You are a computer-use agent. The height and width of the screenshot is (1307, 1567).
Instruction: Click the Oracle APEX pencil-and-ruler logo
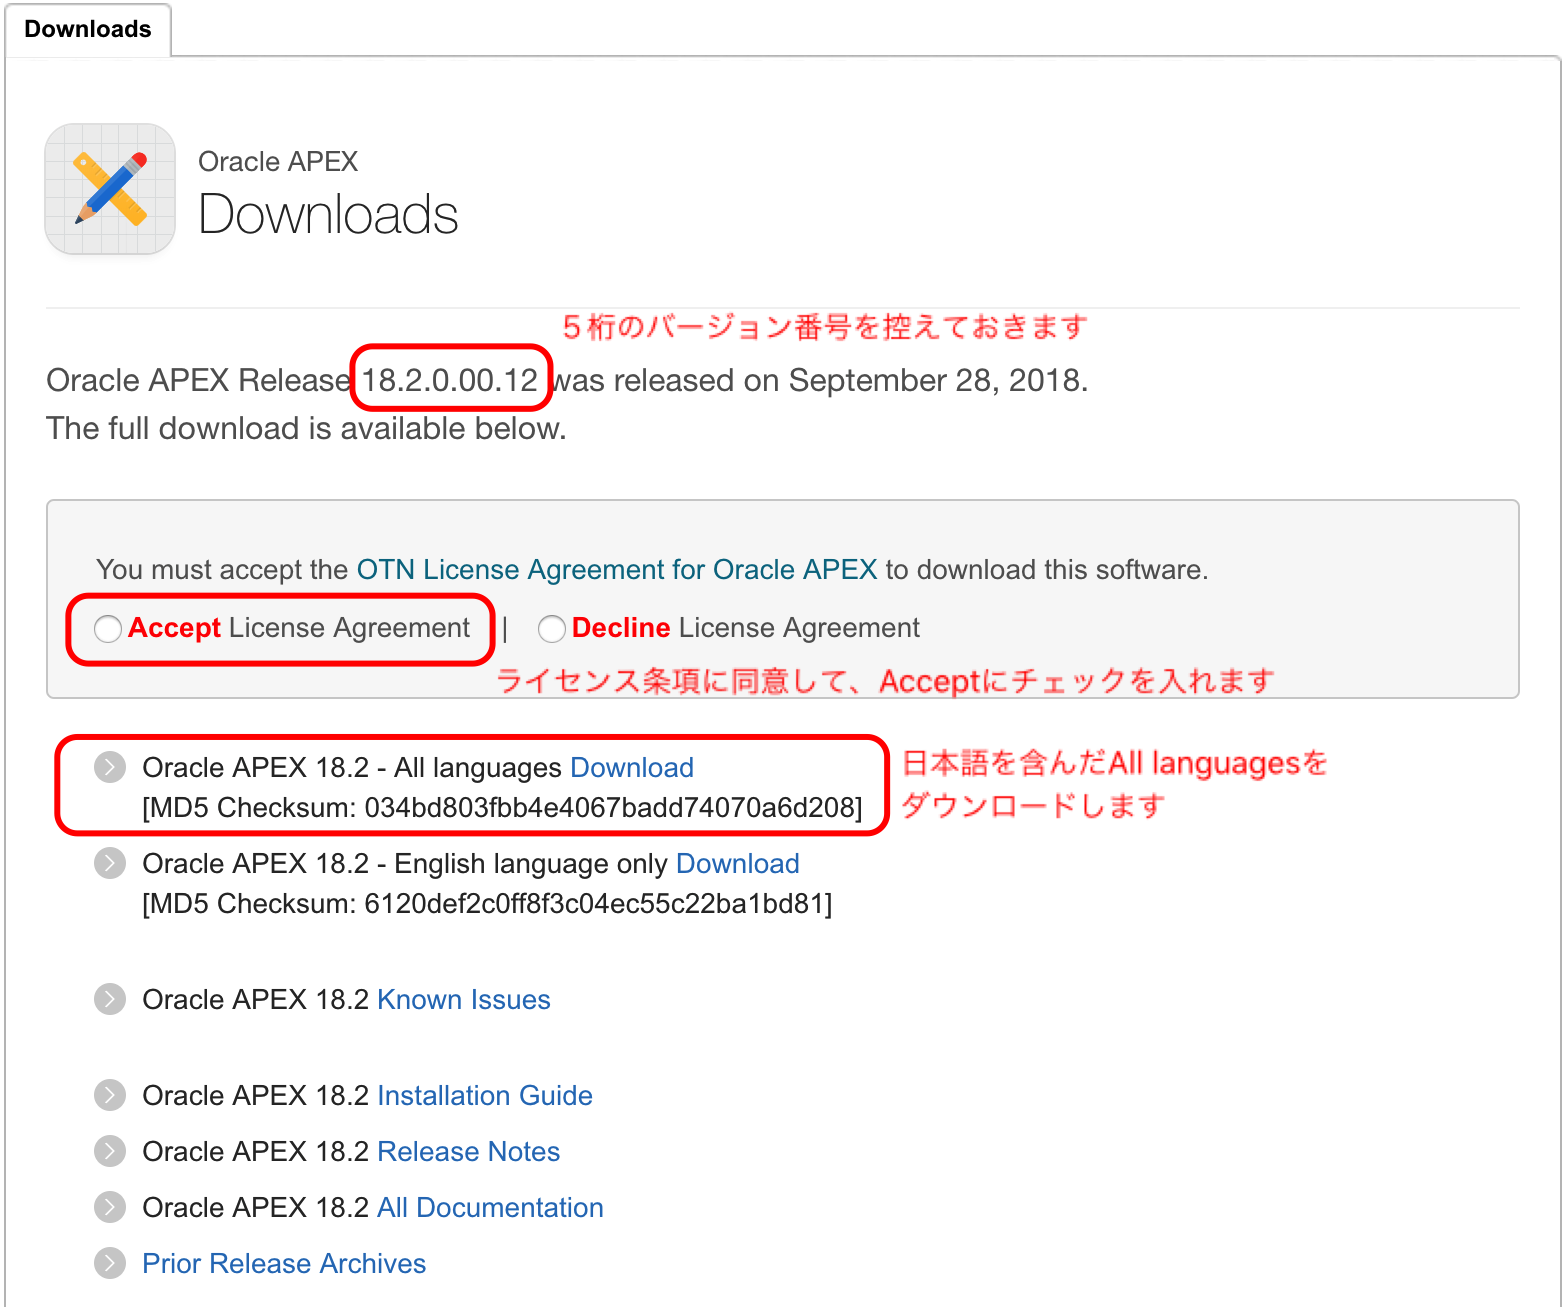coord(110,189)
